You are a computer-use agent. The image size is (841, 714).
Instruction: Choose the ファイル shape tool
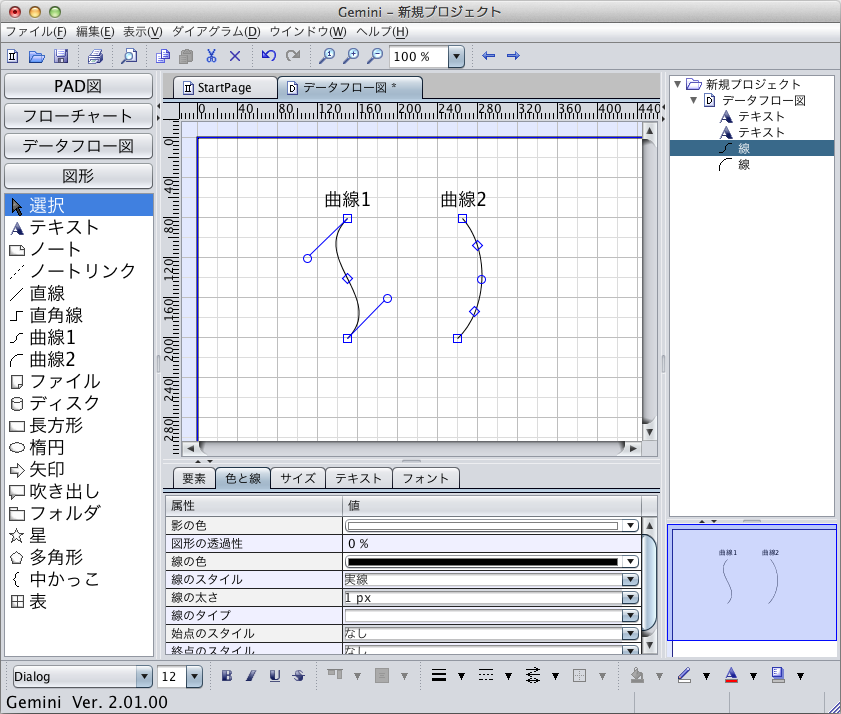click(x=79, y=381)
